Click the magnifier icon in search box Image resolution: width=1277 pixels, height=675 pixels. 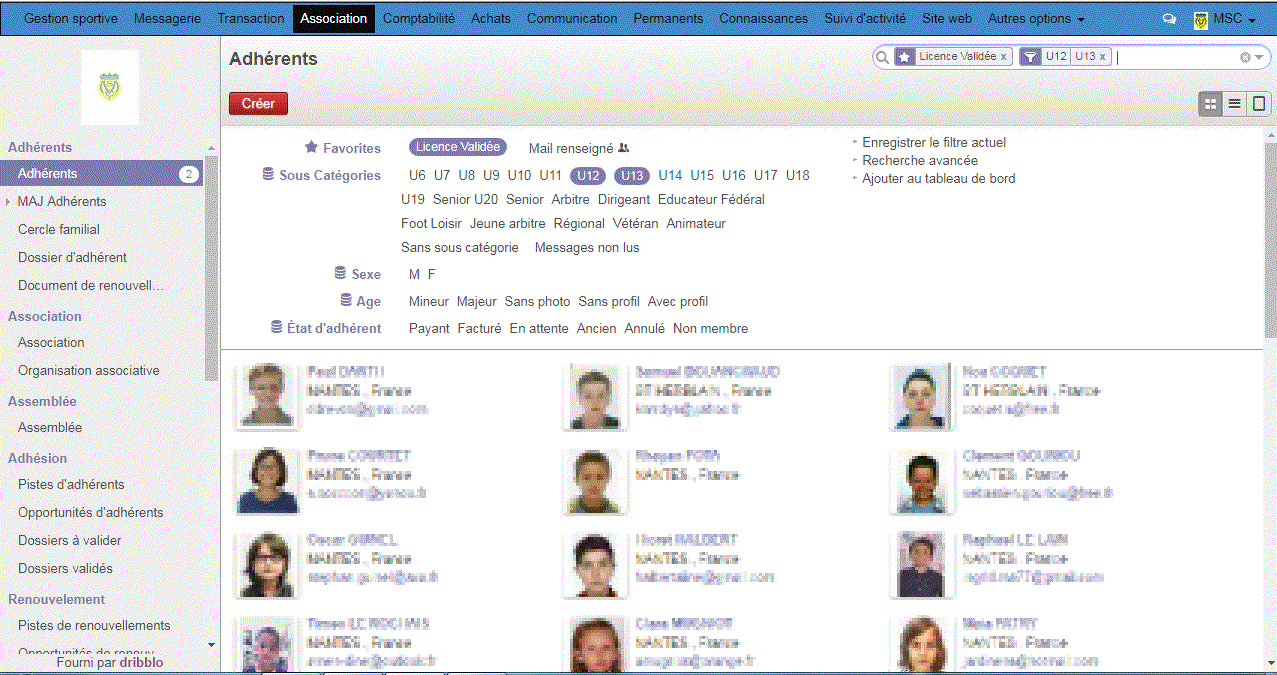tap(882, 58)
